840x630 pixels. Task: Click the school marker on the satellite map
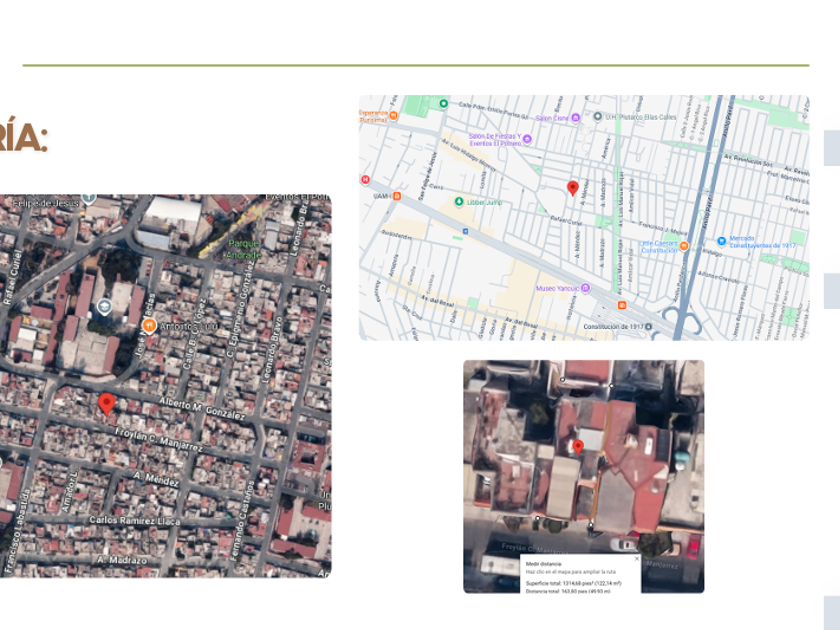(104, 306)
